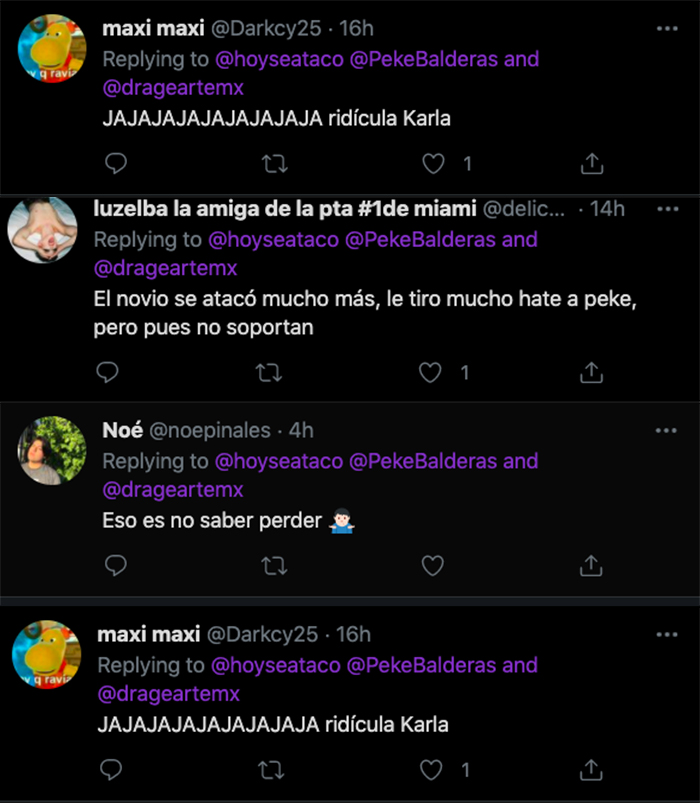Toggle like on the bottom maxi maxi tweet
Screen dimensions: 700x803
click(x=429, y=770)
